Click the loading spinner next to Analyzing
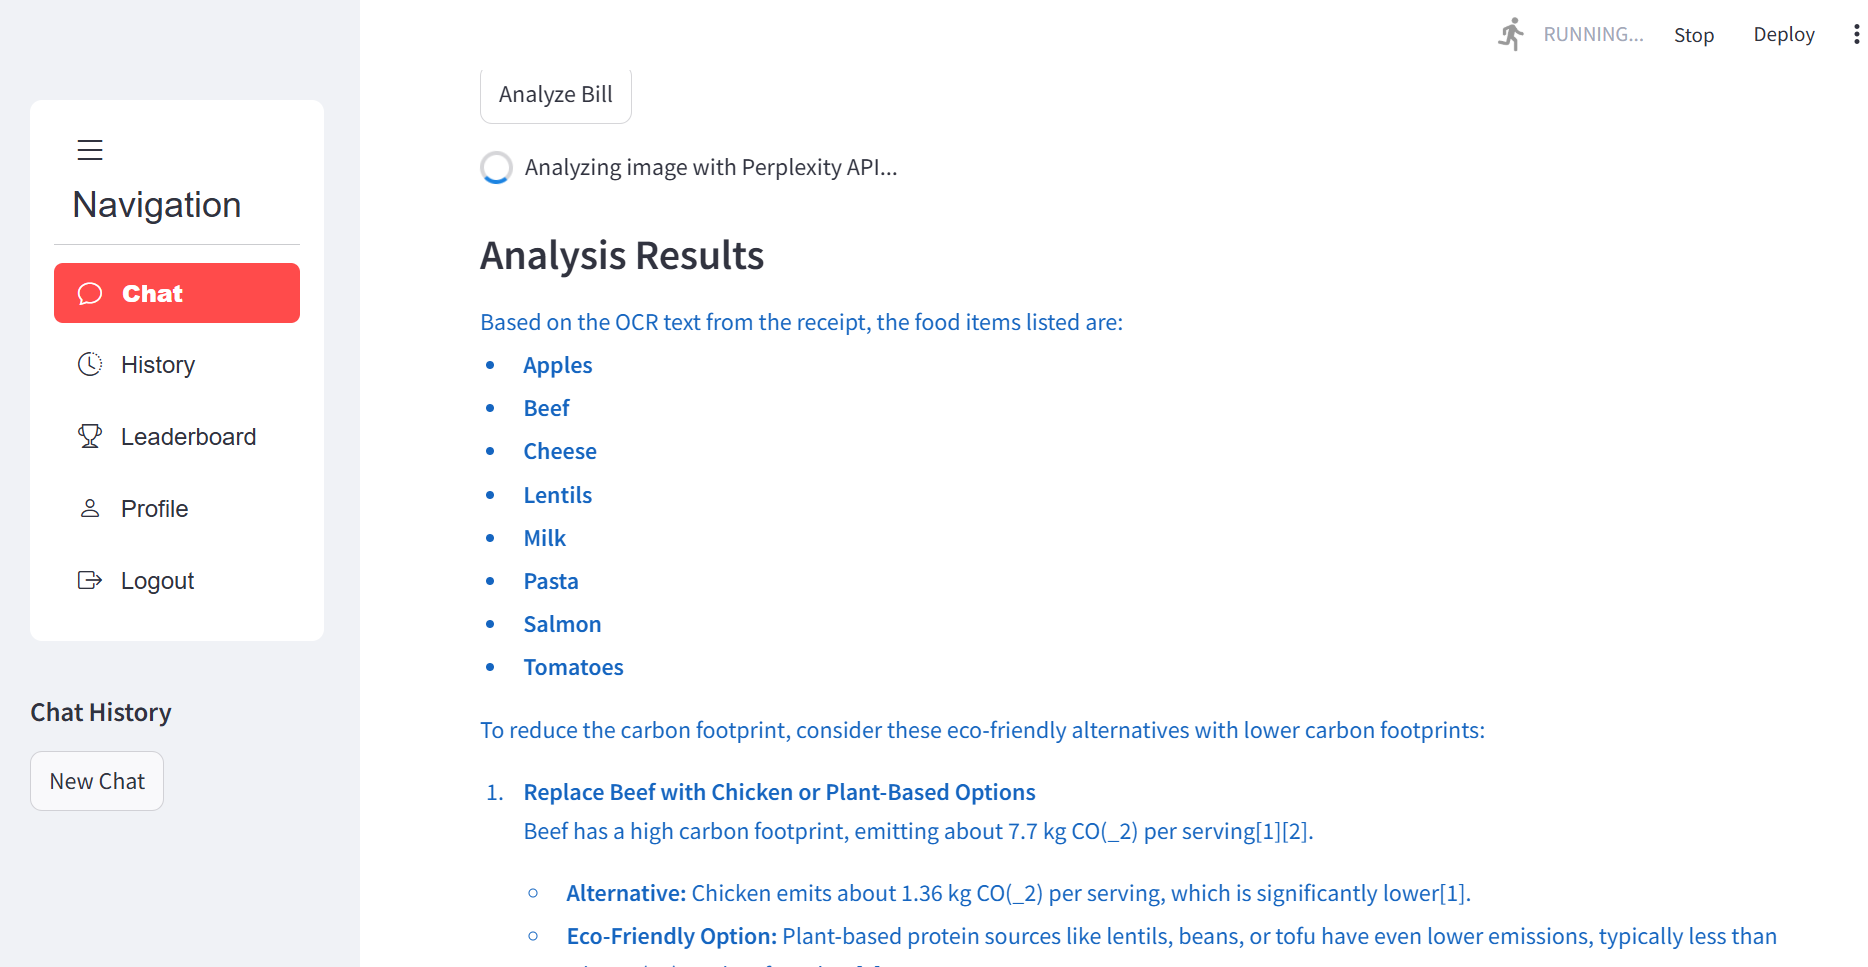1868x967 pixels. pos(496,167)
